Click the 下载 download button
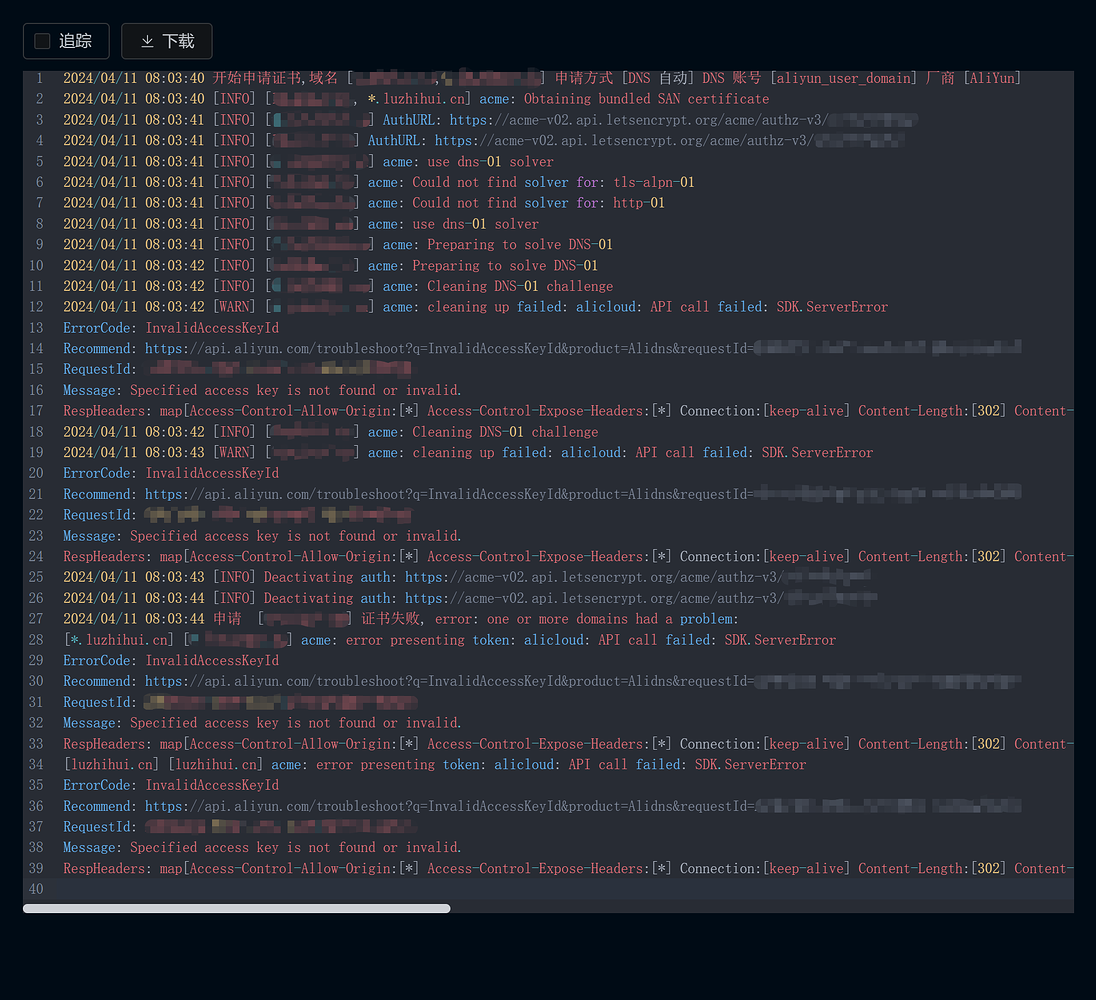Image resolution: width=1096 pixels, height=1000 pixels. pyautogui.click(x=166, y=41)
